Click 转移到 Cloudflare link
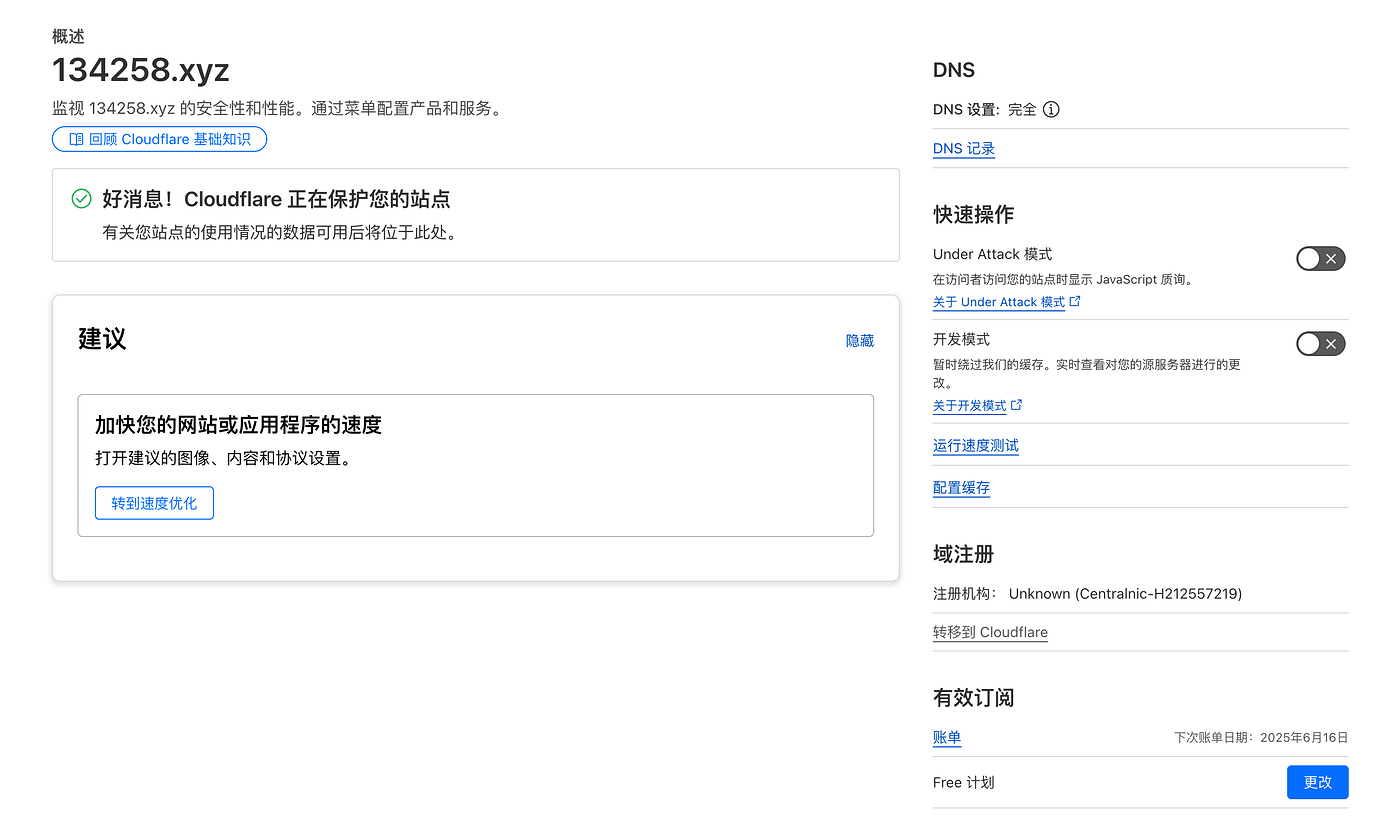1378x830 pixels. tap(990, 632)
